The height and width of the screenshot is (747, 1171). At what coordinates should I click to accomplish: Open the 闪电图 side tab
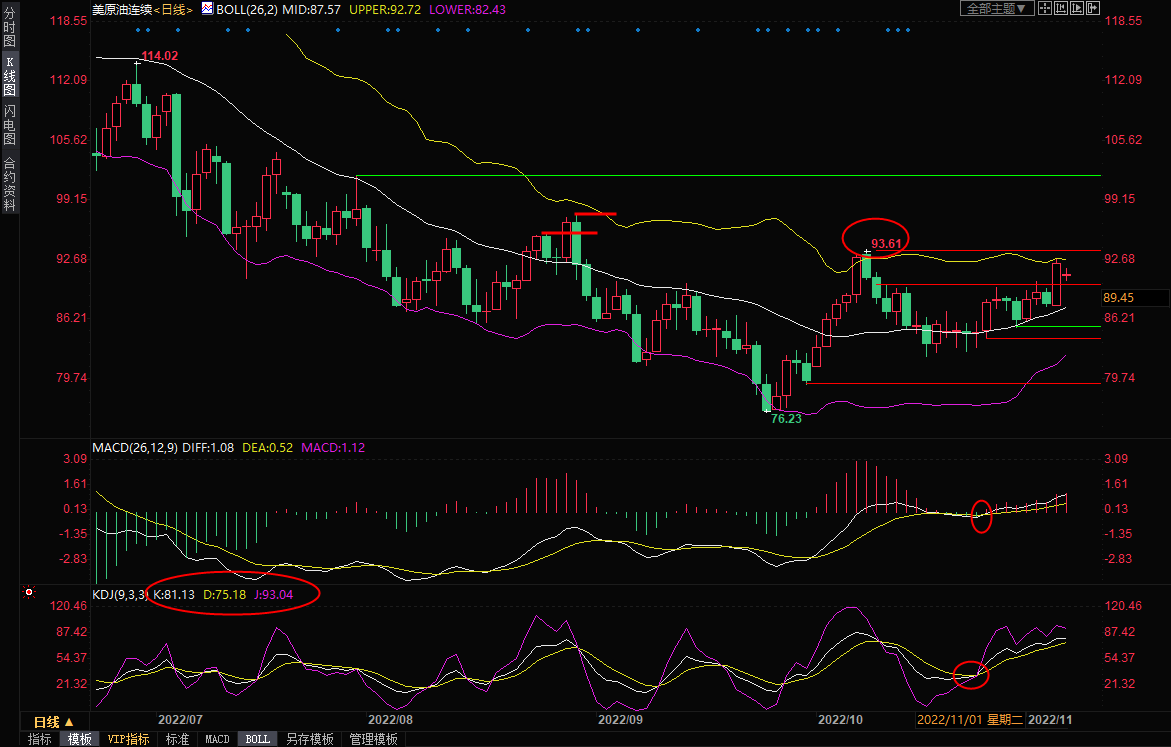(x=9, y=124)
